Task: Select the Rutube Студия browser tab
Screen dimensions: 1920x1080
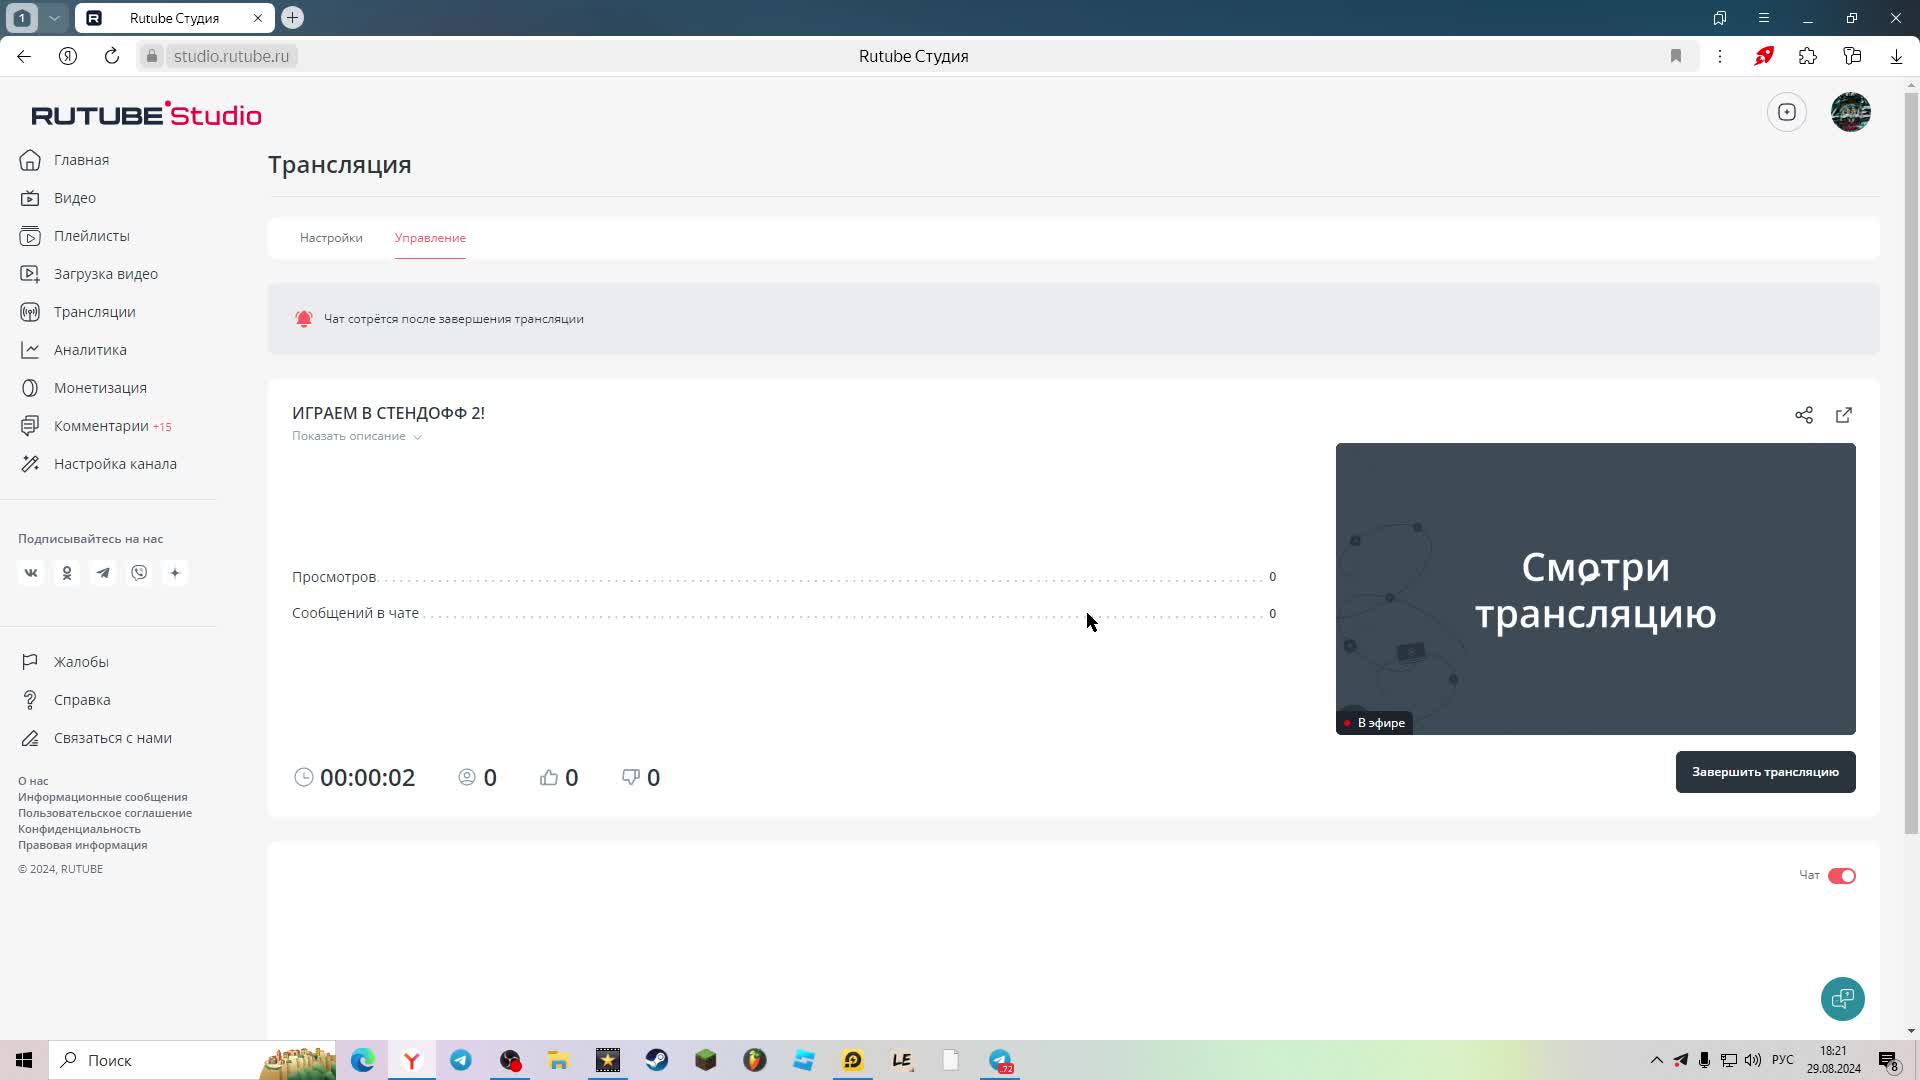Action: pyautogui.click(x=174, y=18)
